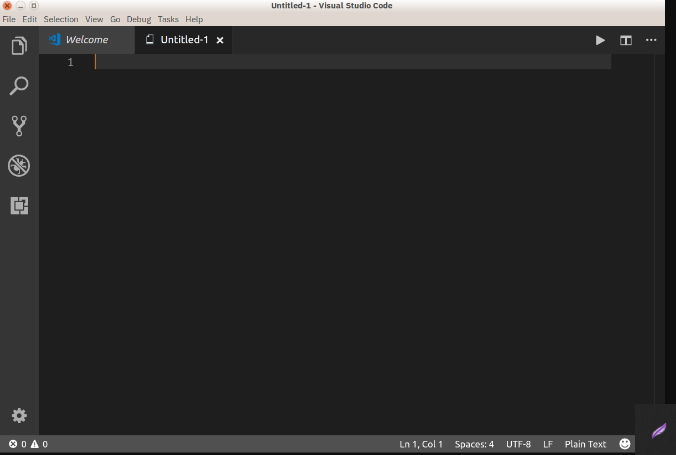The height and width of the screenshot is (455, 676).
Task: Click the errors count icon in status bar
Action: [13, 444]
